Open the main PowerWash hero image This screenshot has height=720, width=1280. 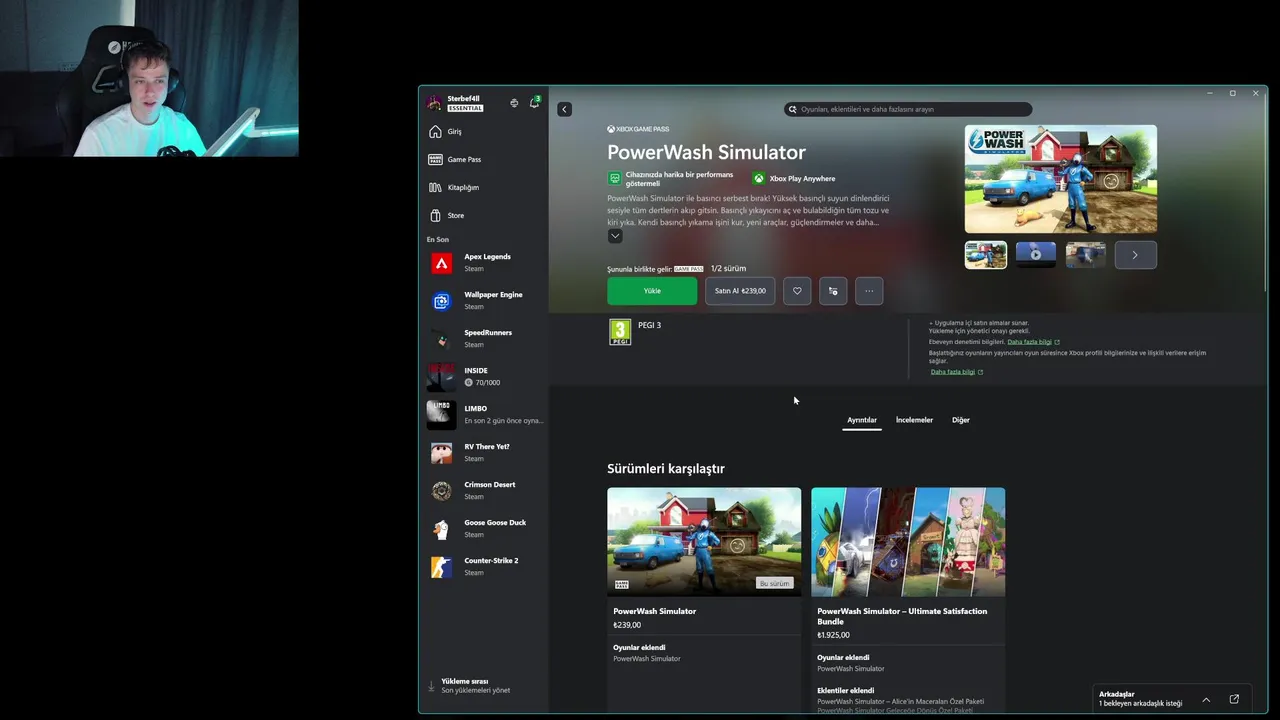coord(1060,179)
